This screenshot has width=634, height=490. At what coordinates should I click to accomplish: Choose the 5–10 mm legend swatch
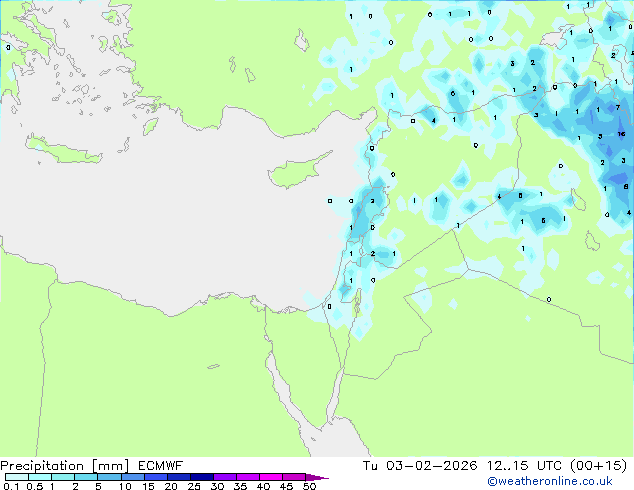pos(109,477)
